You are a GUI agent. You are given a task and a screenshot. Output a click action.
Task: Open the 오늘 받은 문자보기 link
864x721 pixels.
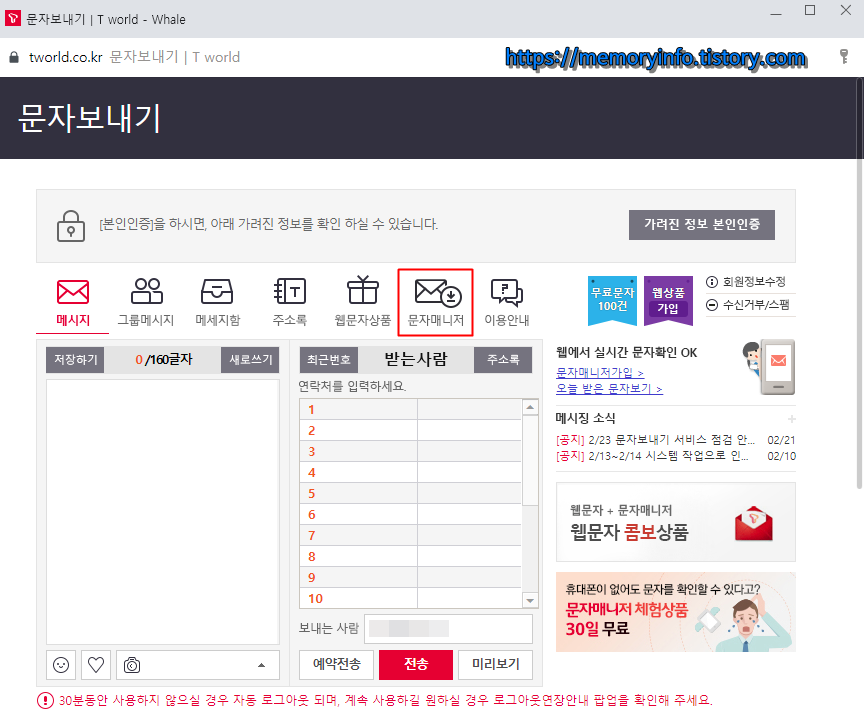click(x=609, y=389)
